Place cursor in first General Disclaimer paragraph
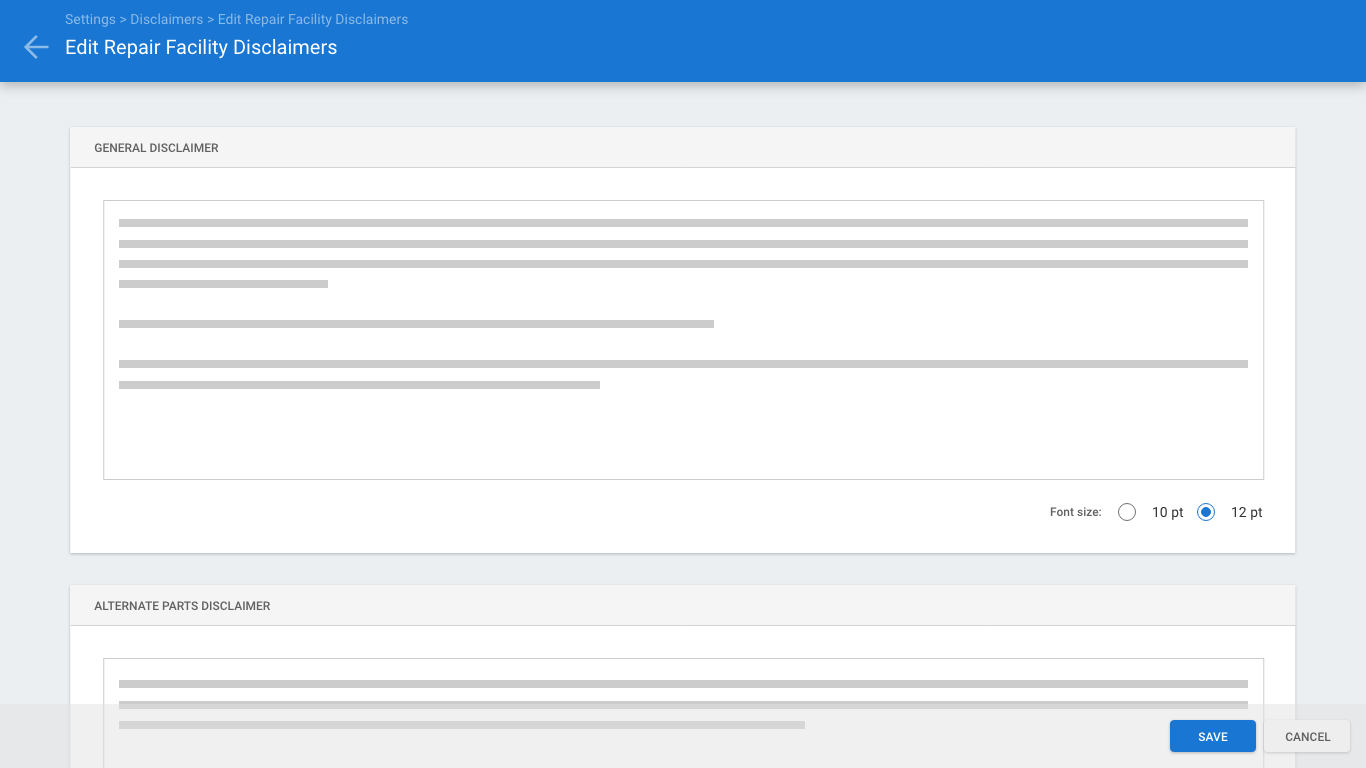Image resolution: width=1366 pixels, height=768 pixels. pyautogui.click(x=683, y=244)
